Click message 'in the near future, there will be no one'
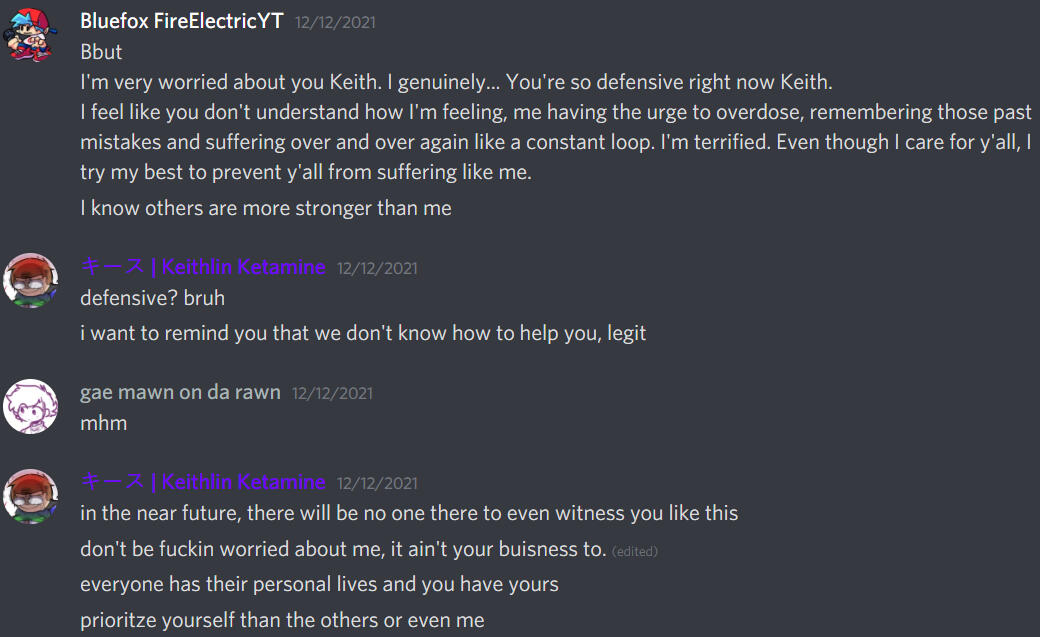Screen dimensions: 1040x637 [x=409, y=513]
